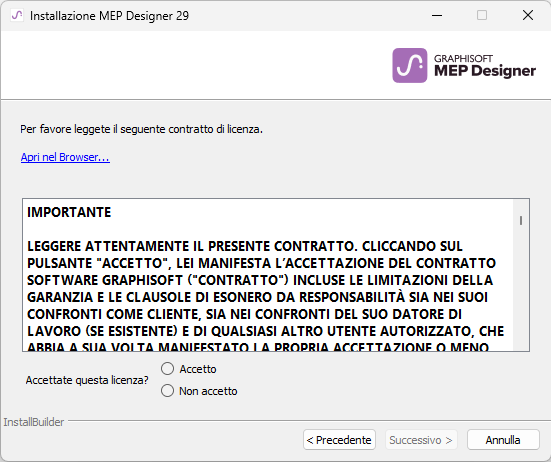Image resolution: width=551 pixels, height=462 pixels.
Task: Open the Apri nel Browser link
Action: [65, 157]
